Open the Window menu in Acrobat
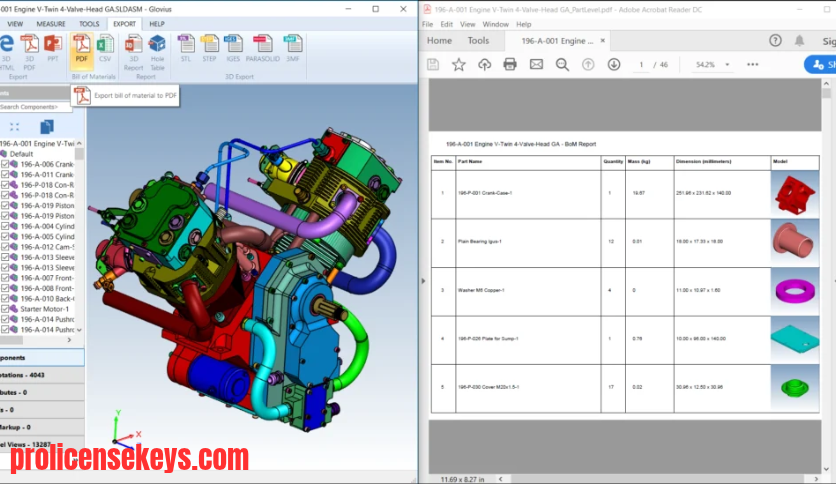The height and width of the screenshot is (484, 836). [495, 25]
